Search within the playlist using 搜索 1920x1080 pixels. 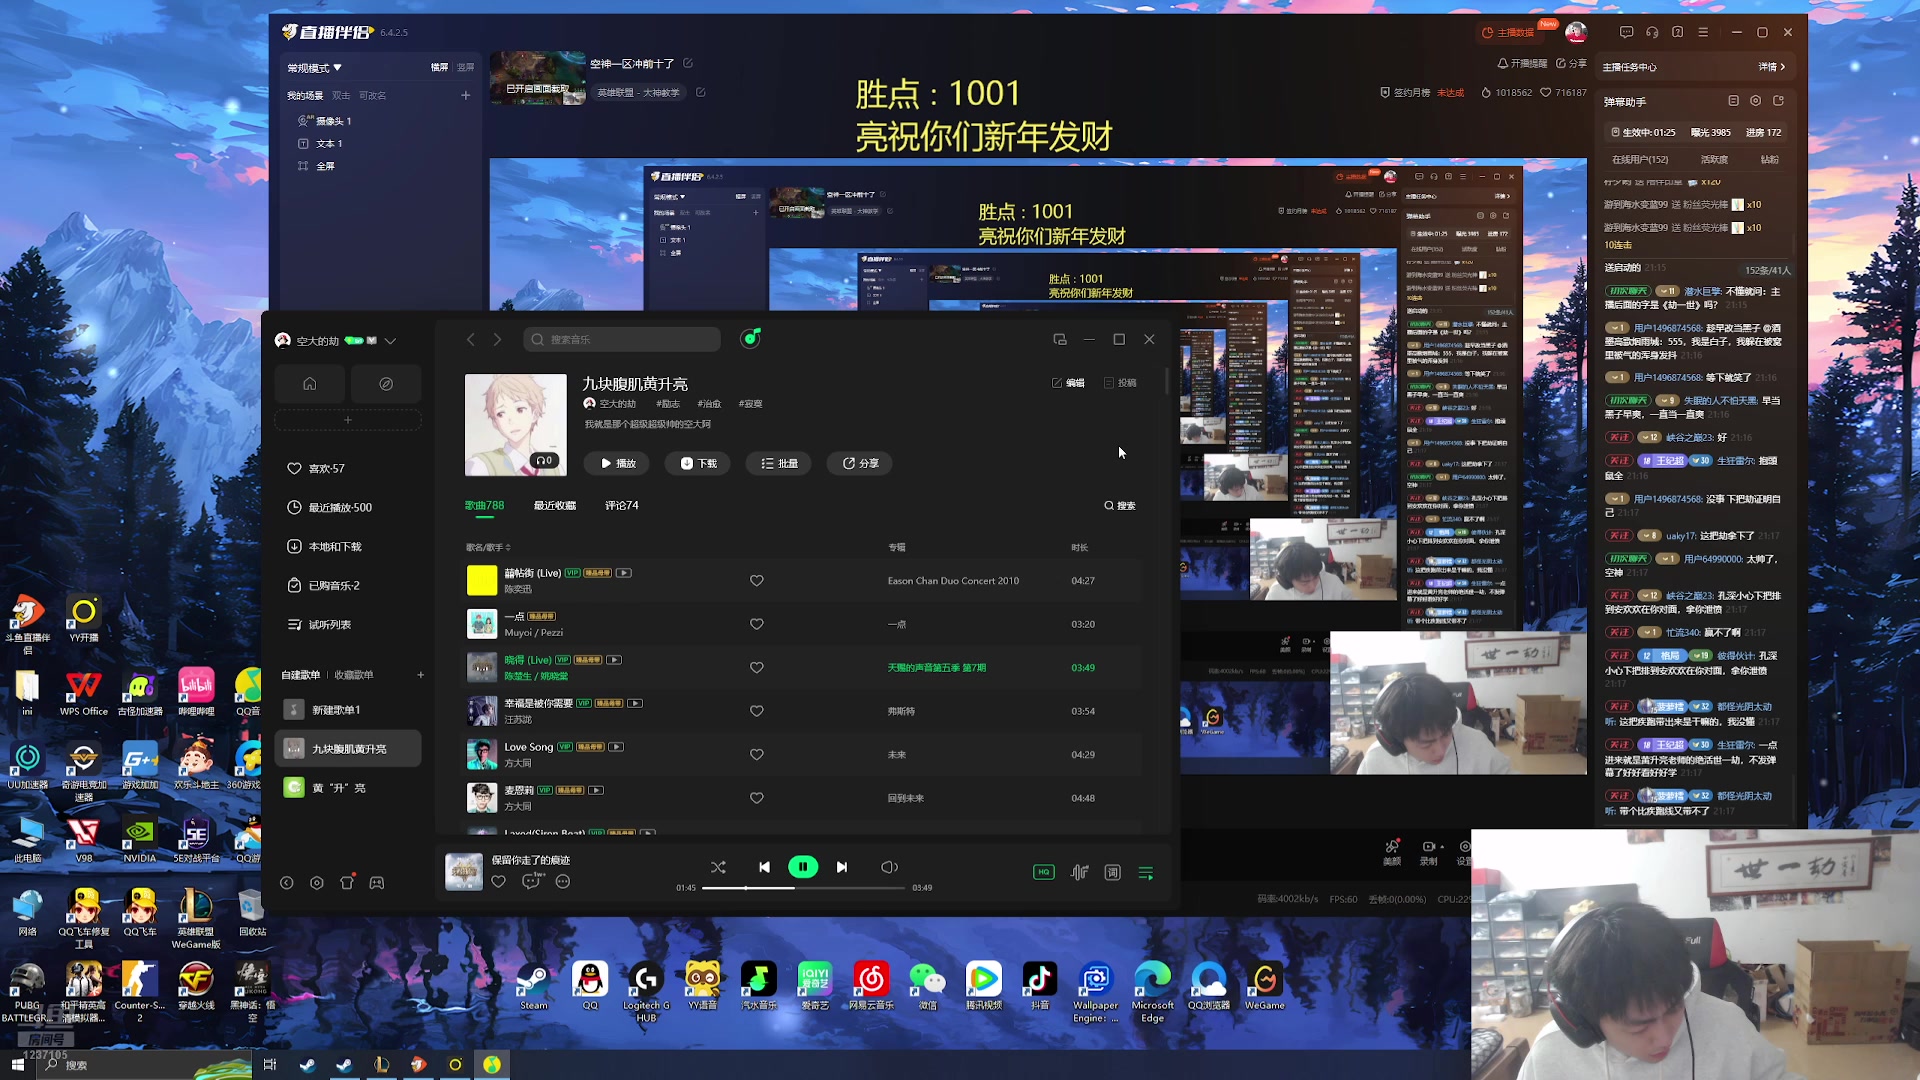tap(1120, 505)
